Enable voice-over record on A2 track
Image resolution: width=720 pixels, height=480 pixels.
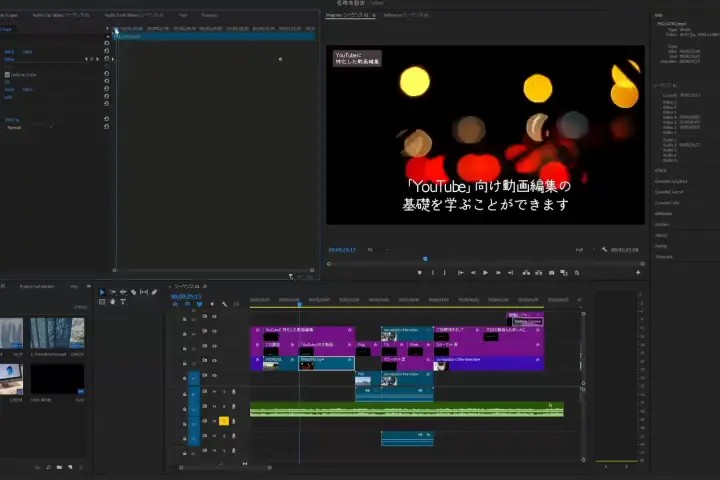coord(234,407)
